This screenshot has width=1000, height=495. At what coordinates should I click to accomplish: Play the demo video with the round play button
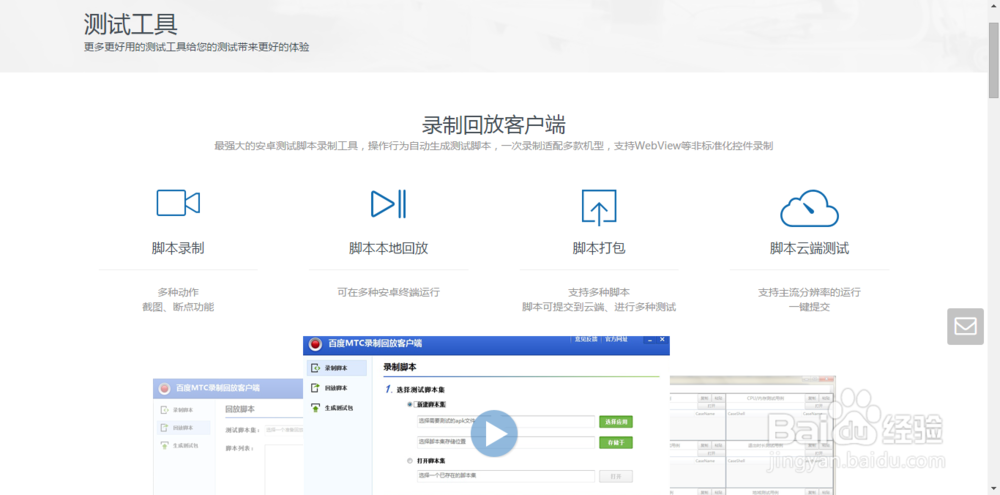(494, 434)
